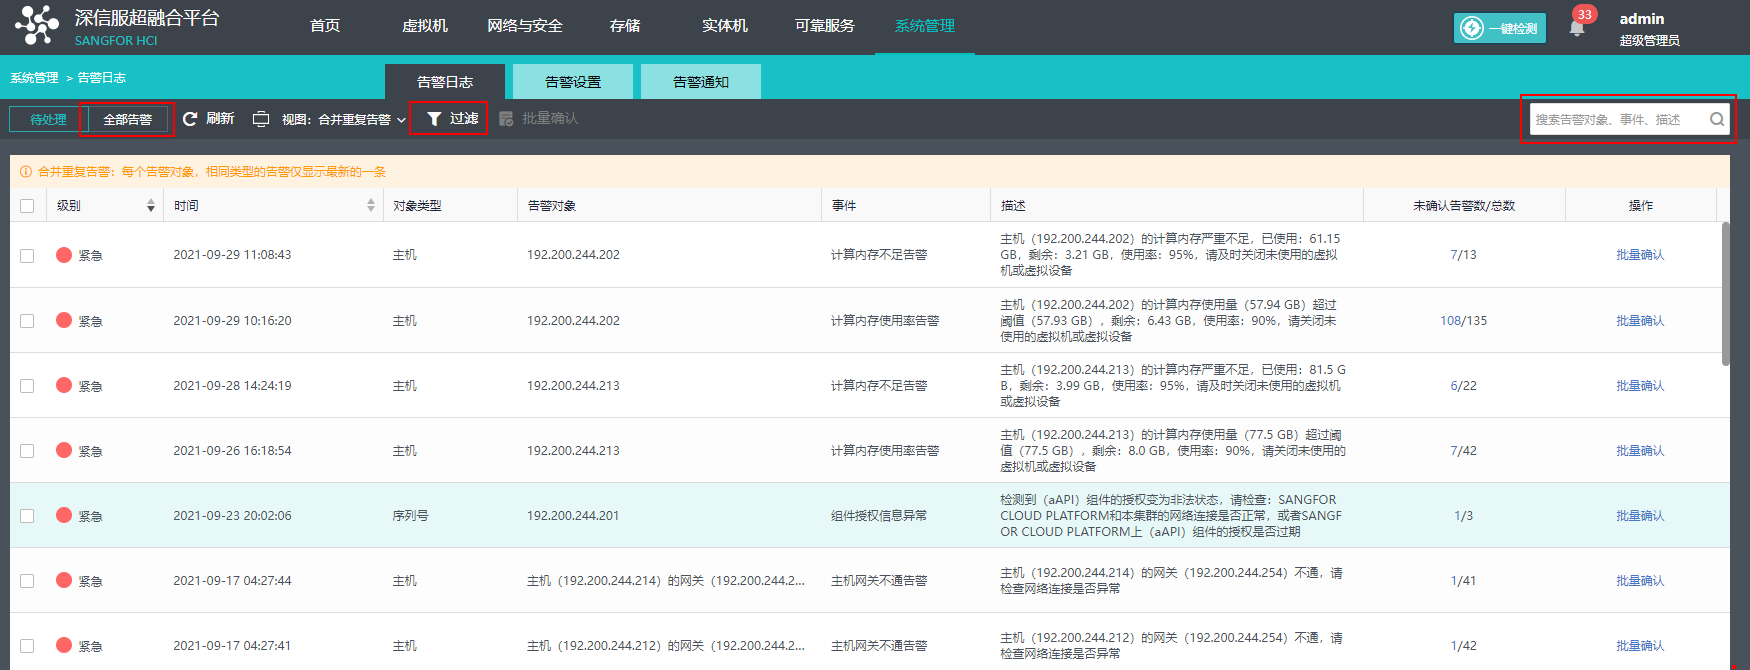Switch to the 告警设置 tab
The width and height of the screenshot is (1750, 670).
(573, 82)
